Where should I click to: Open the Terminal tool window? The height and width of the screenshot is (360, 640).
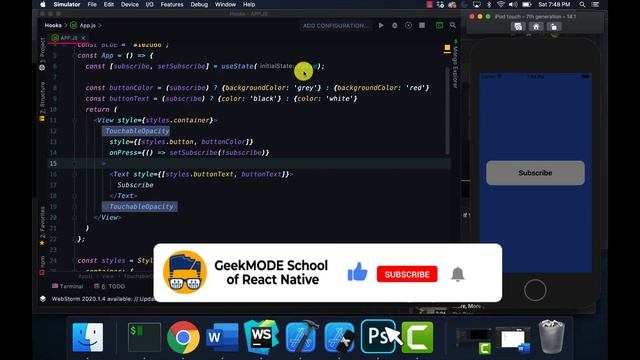[x=68, y=287]
